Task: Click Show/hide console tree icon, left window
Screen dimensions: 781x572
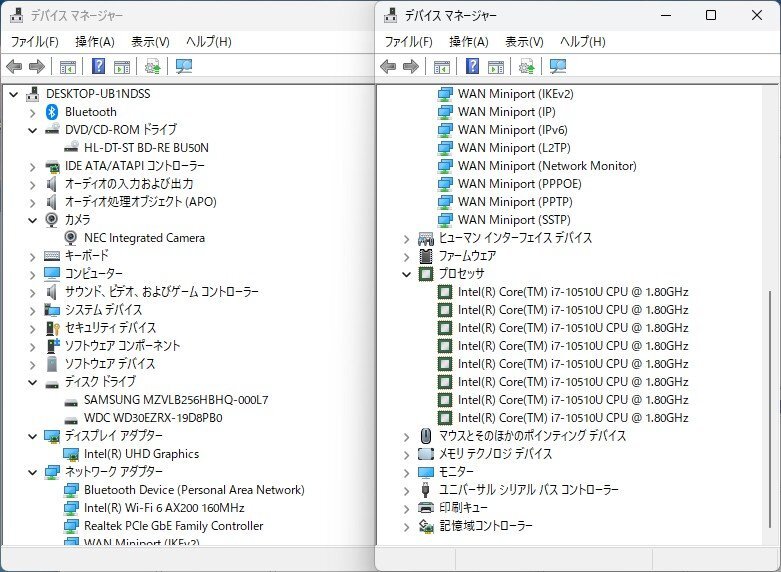Action: pyautogui.click(x=68, y=66)
